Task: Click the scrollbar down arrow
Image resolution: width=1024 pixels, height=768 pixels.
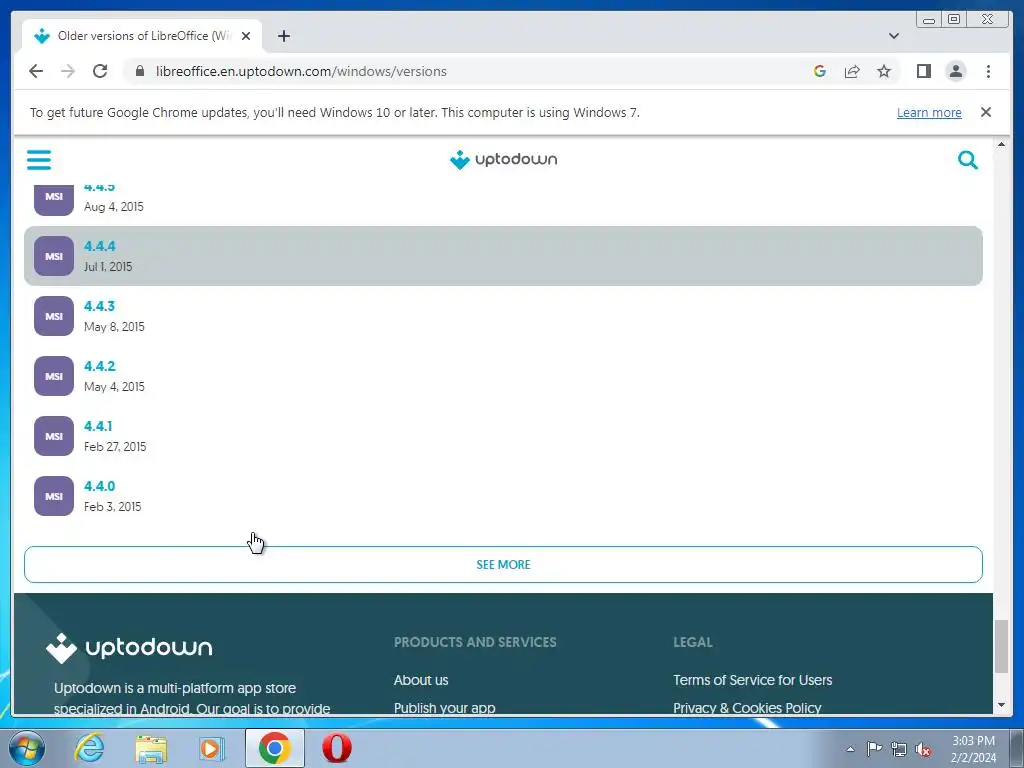Action: 1001,705
